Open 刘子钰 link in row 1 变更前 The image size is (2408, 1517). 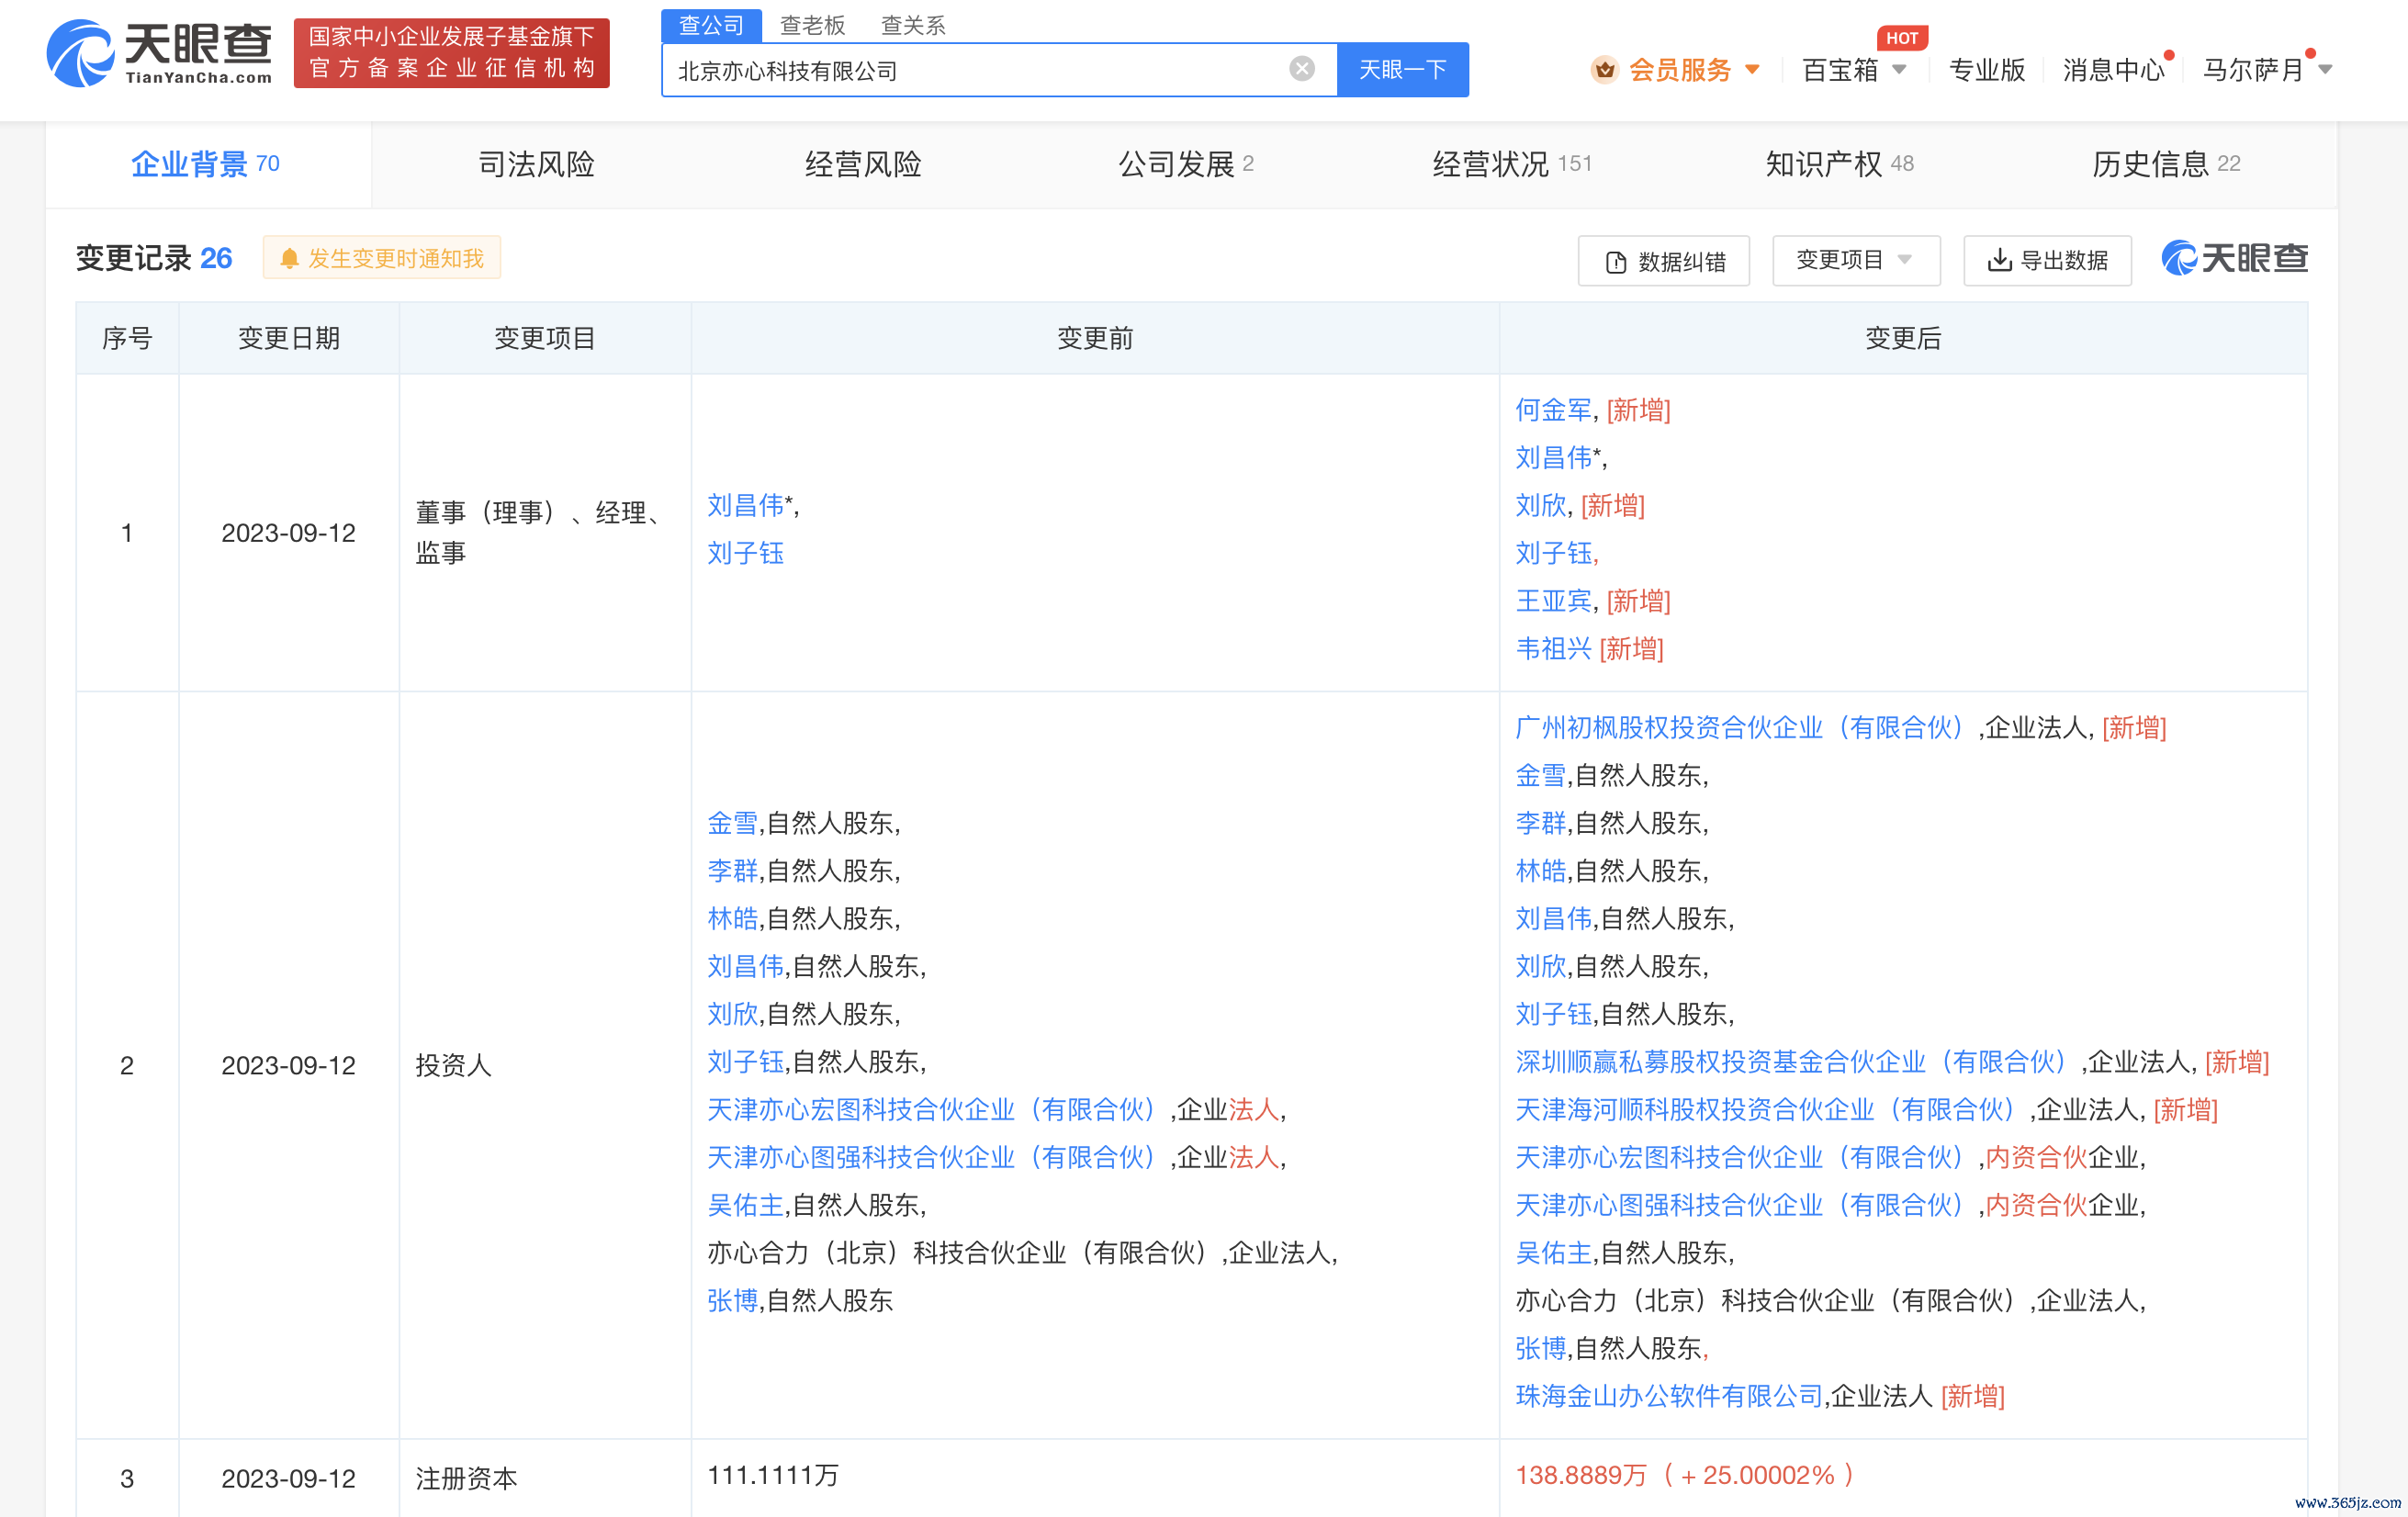point(745,553)
